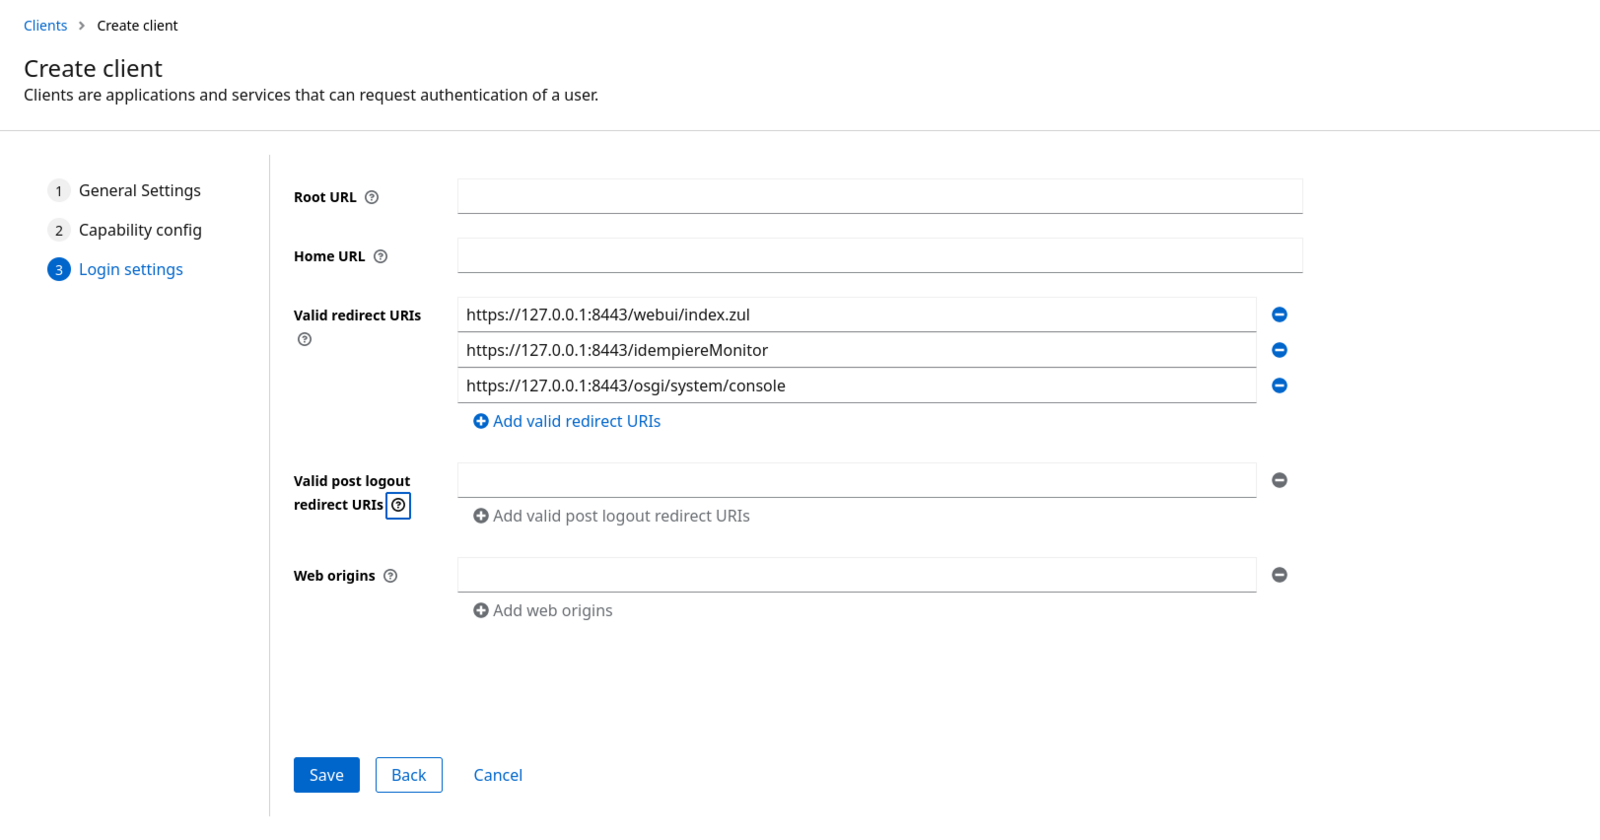Save the new client
Screen dimensions: 1600x840
coord(326,775)
